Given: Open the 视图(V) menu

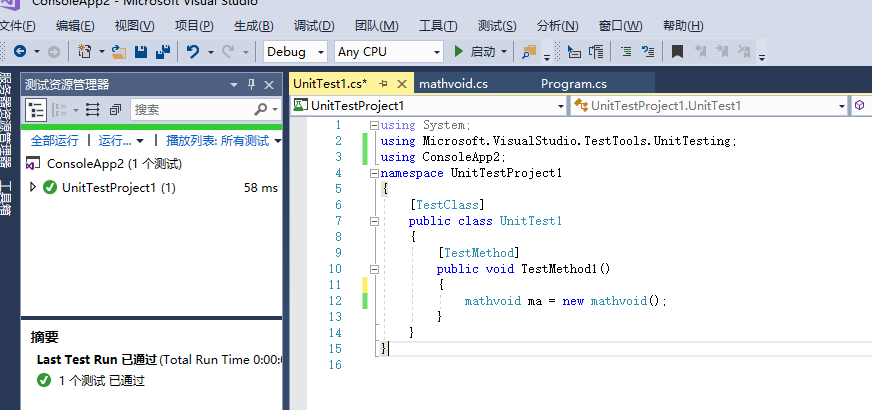Looking at the screenshot, I should (135, 26).
